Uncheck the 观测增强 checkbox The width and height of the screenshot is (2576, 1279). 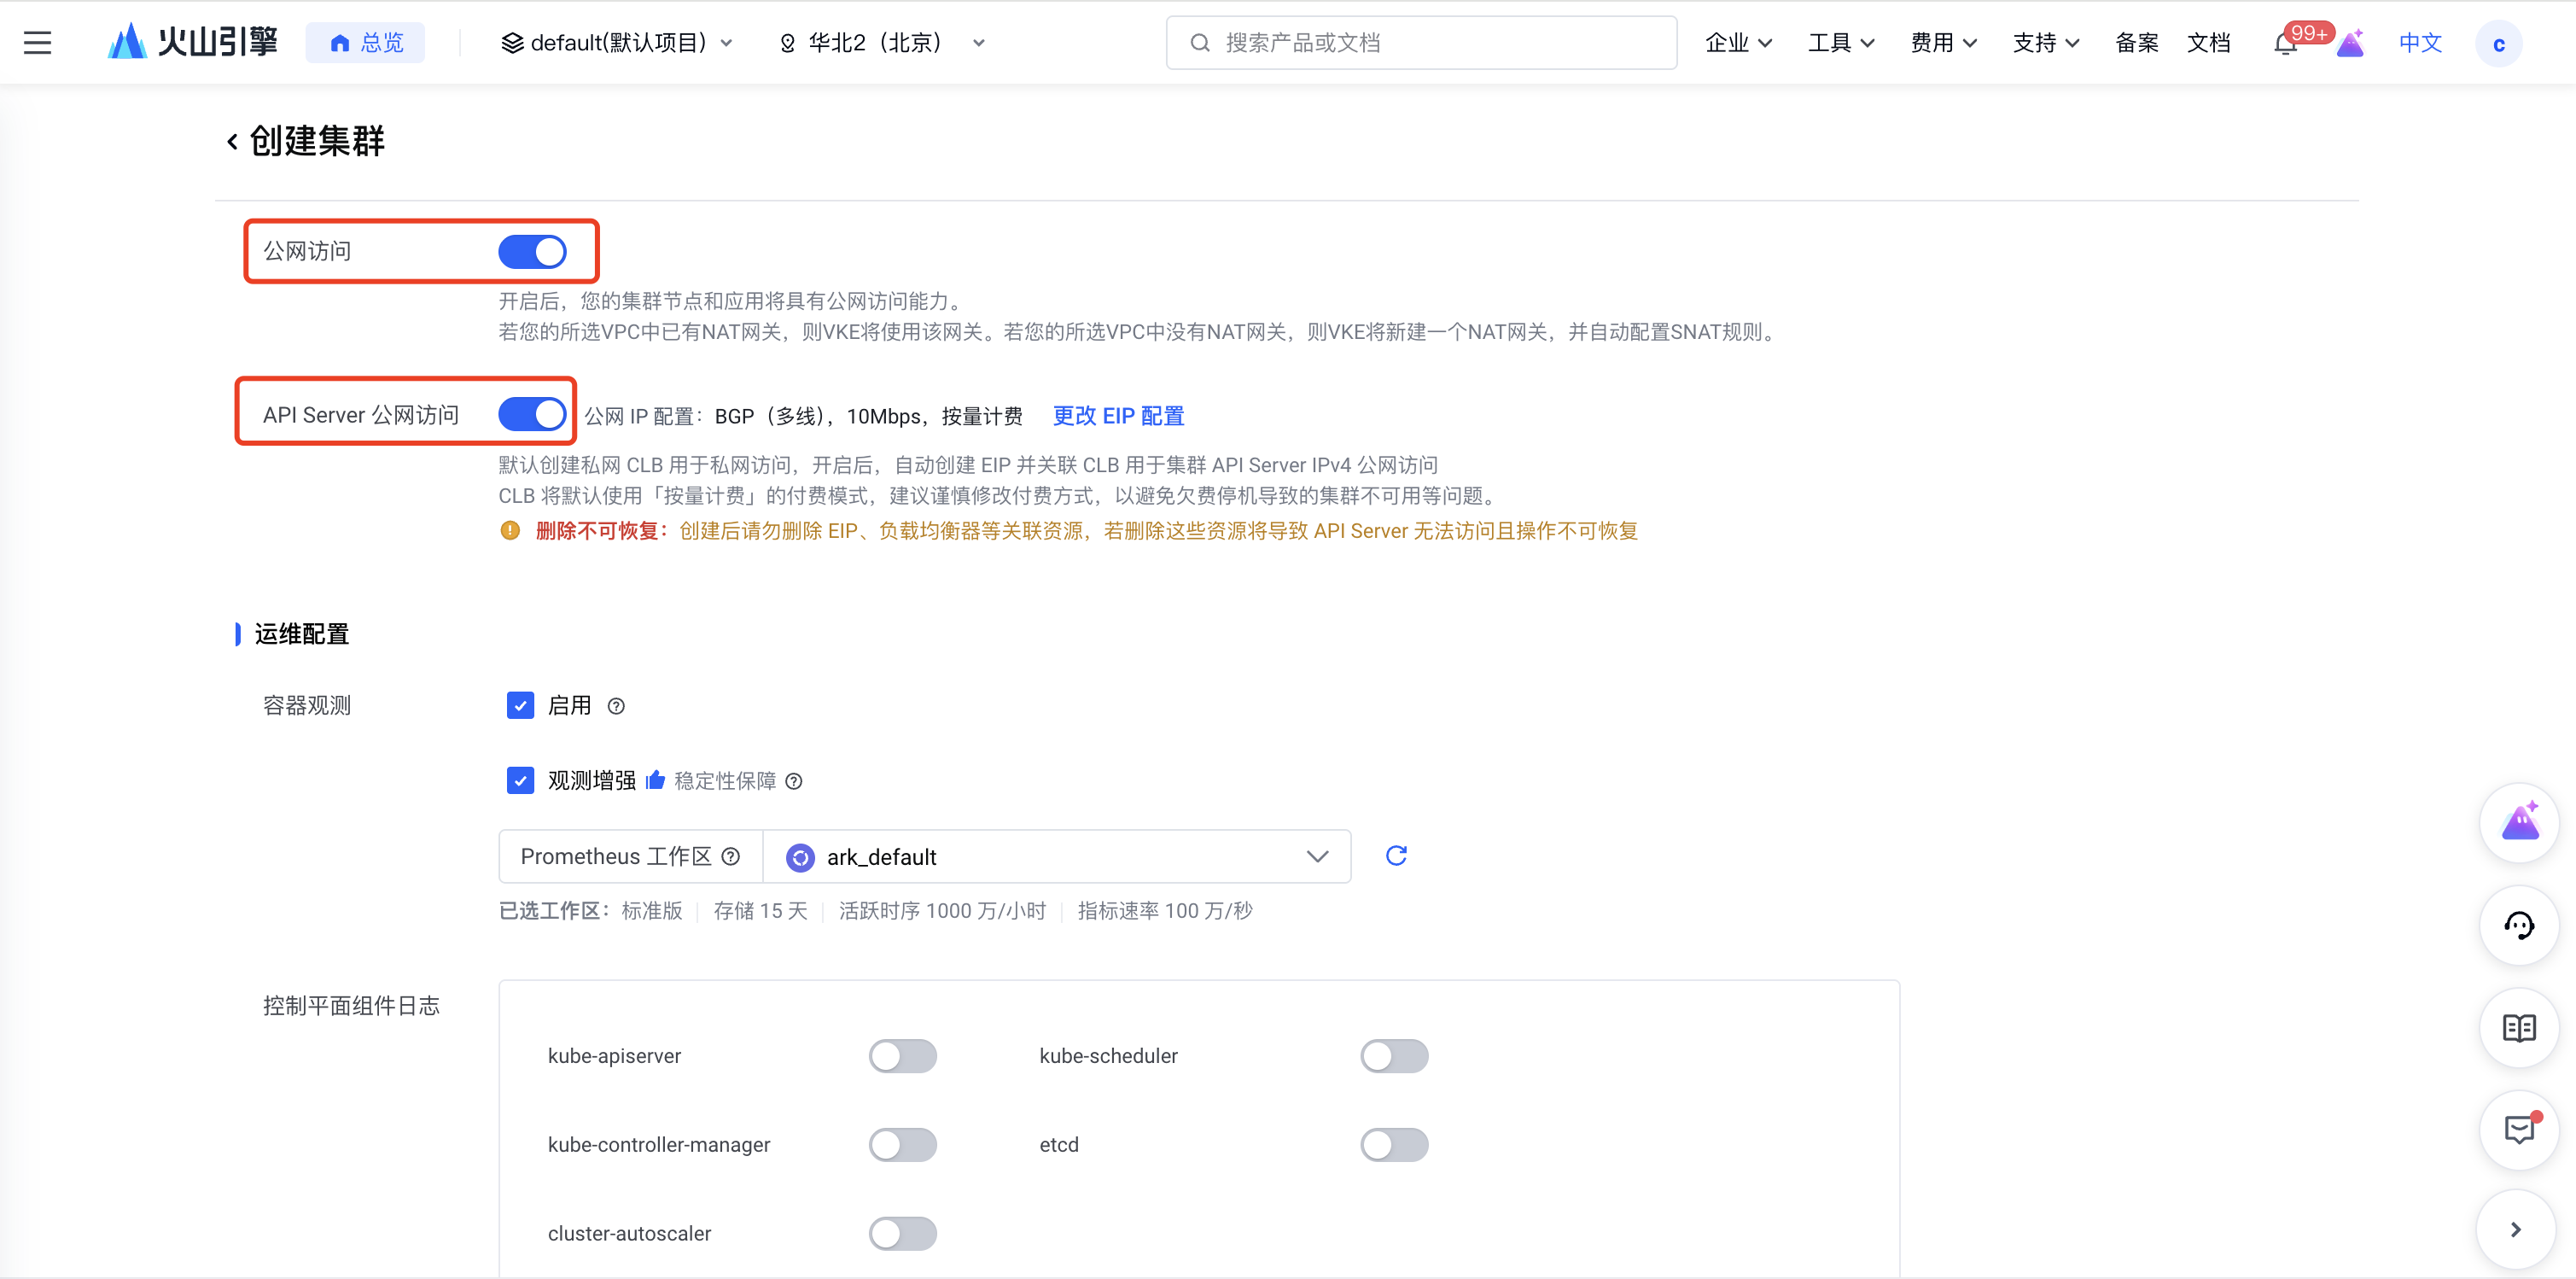[520, 780]
